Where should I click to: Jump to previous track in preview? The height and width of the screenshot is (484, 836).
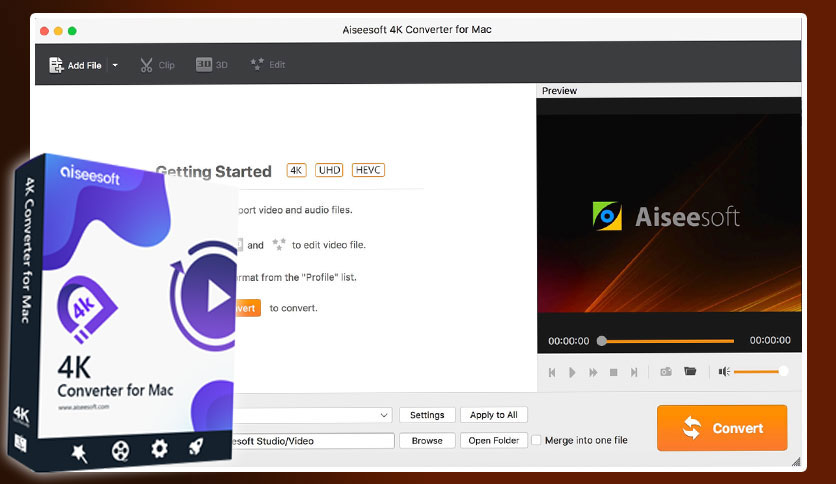(552, 372)
